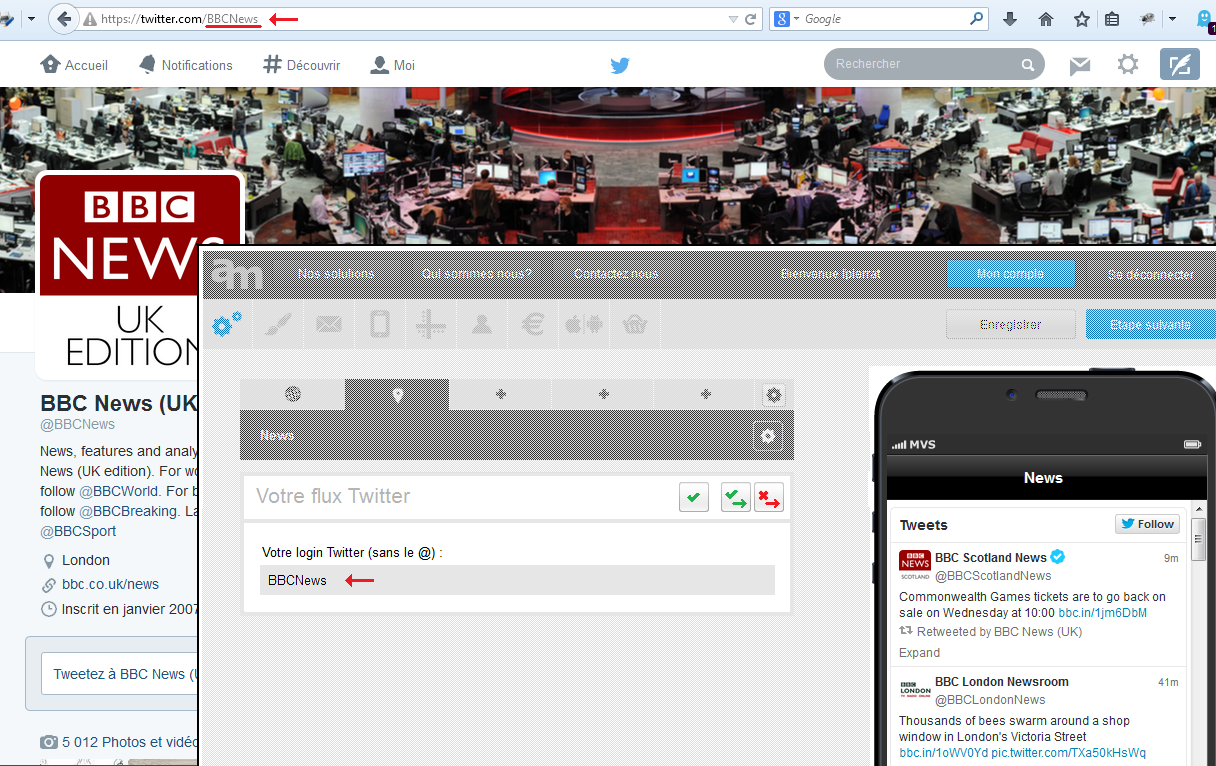
Task: Switch to the map pin tab
Action: click(x=397, y=395)
